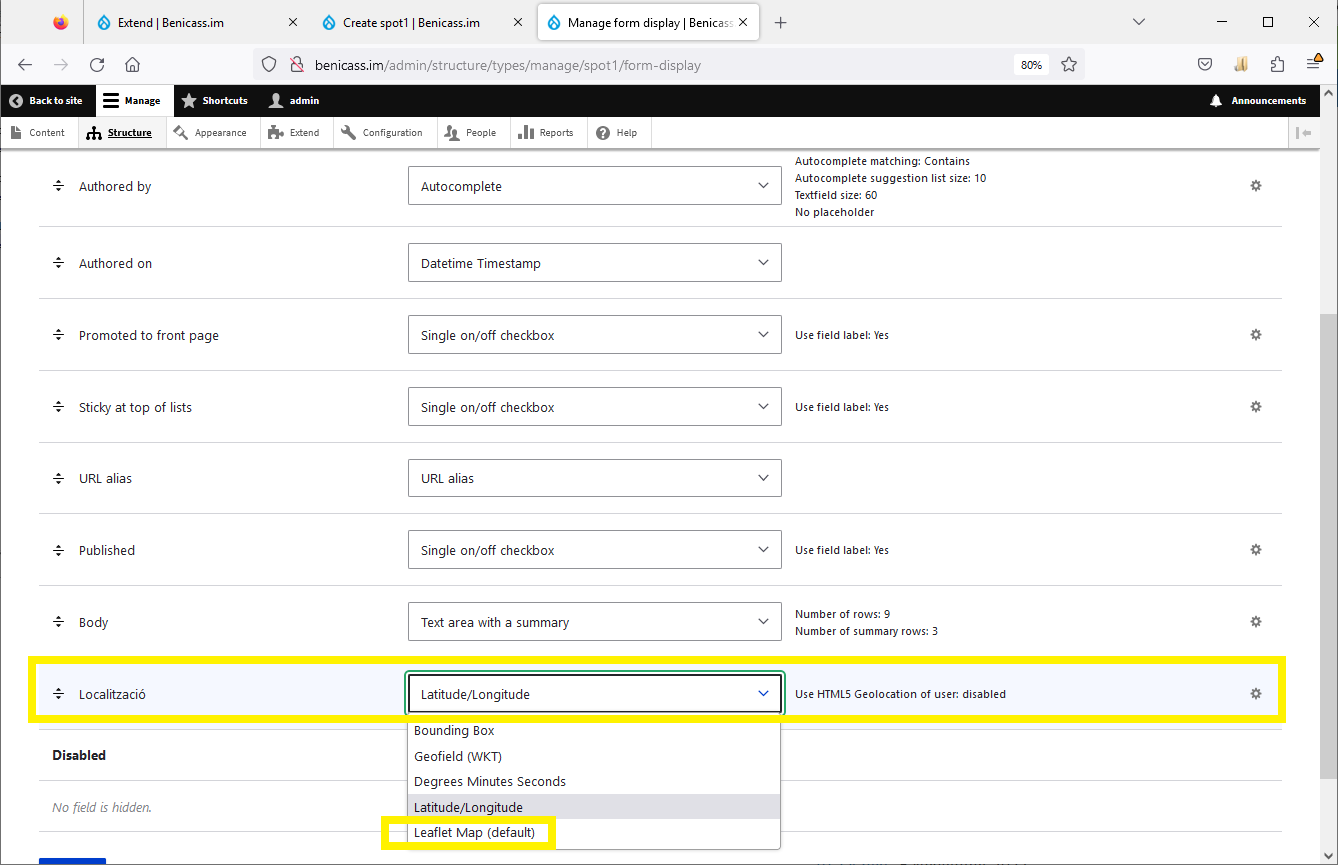Open settings gear for Published row

[1256, 550]
